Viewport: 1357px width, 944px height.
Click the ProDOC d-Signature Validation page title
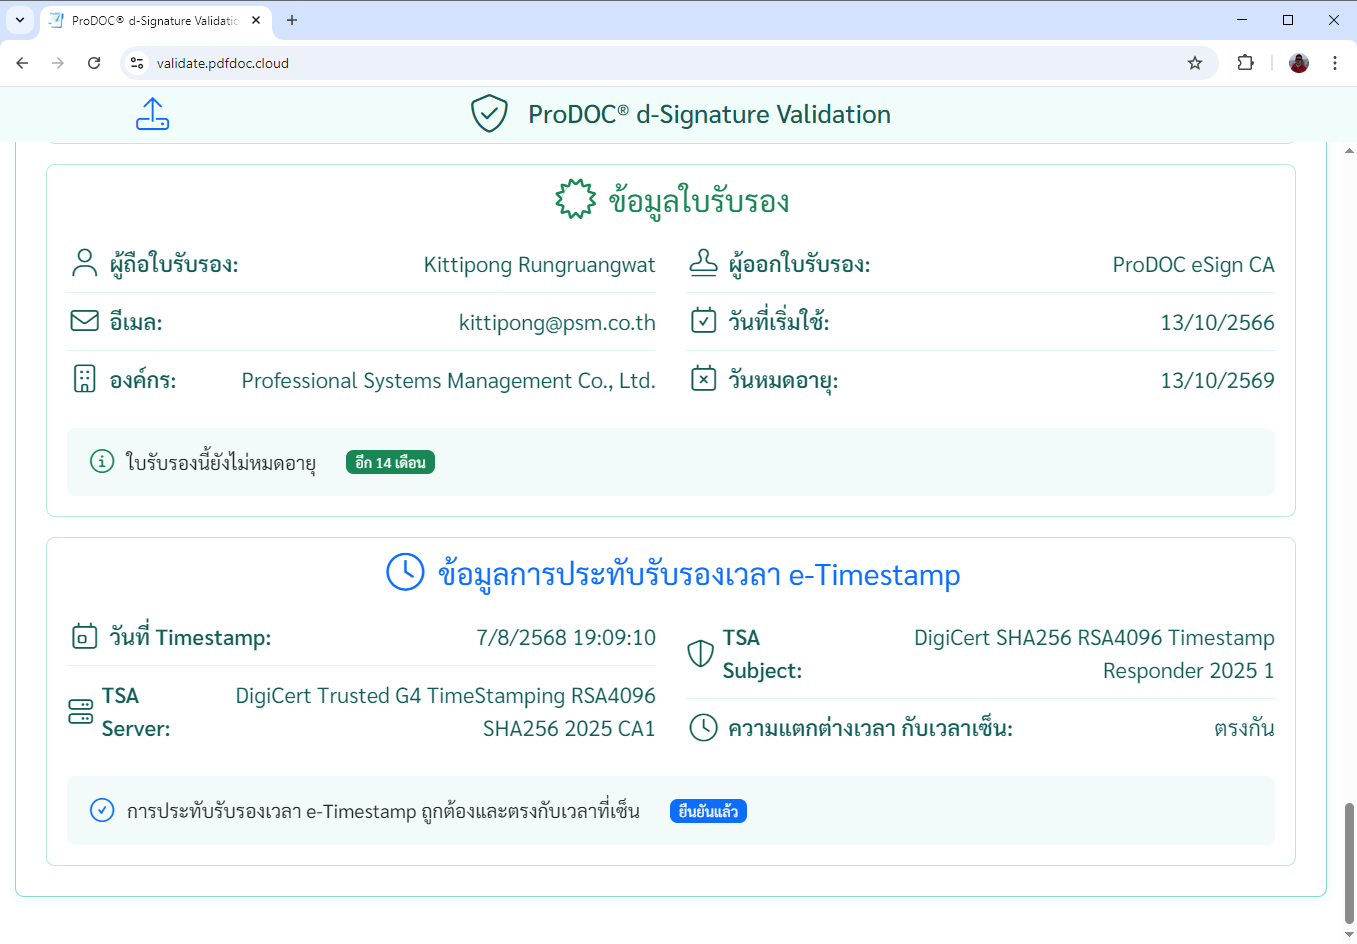pos(709,114)
